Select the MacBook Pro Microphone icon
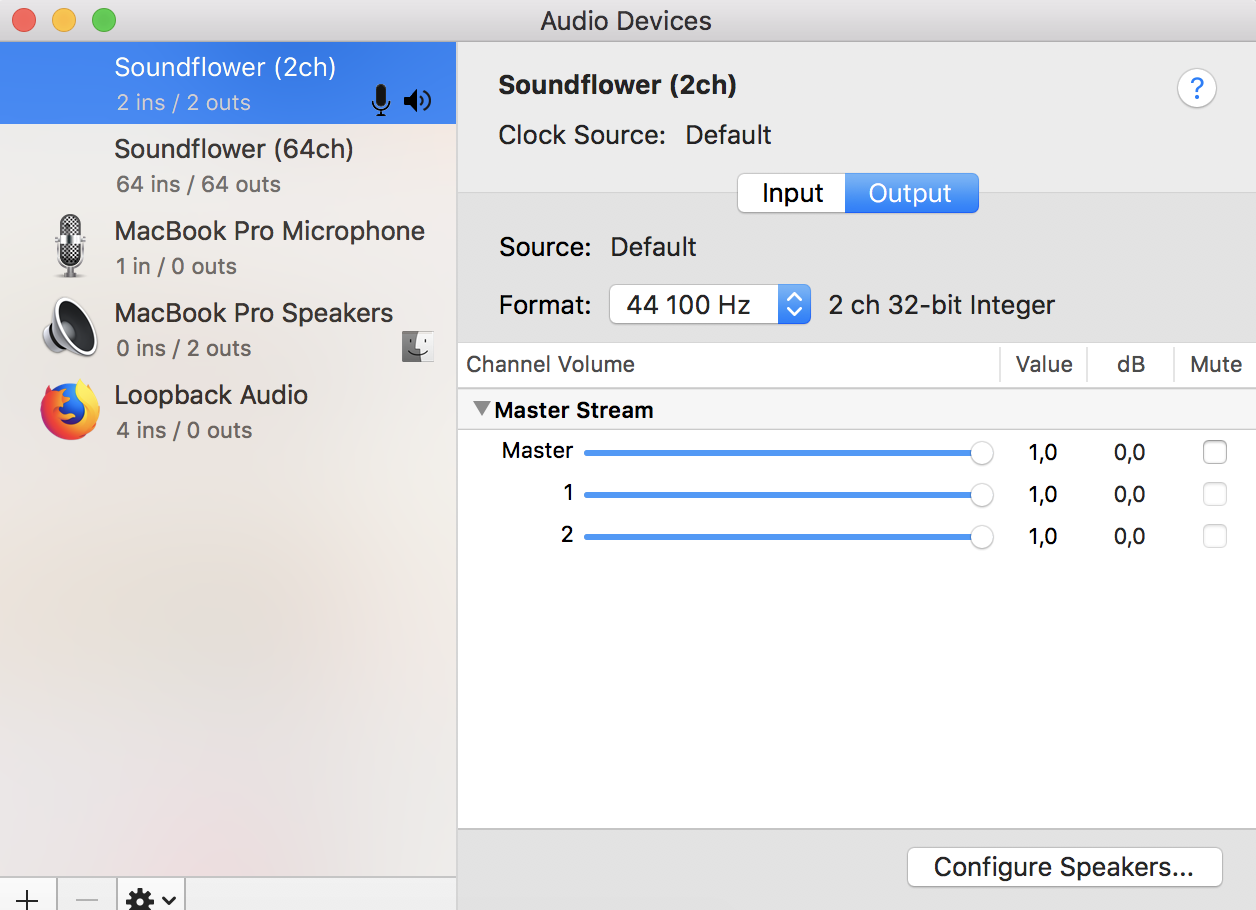The height and width of the screenshot is (910, 1256). (x=69, y=246)
